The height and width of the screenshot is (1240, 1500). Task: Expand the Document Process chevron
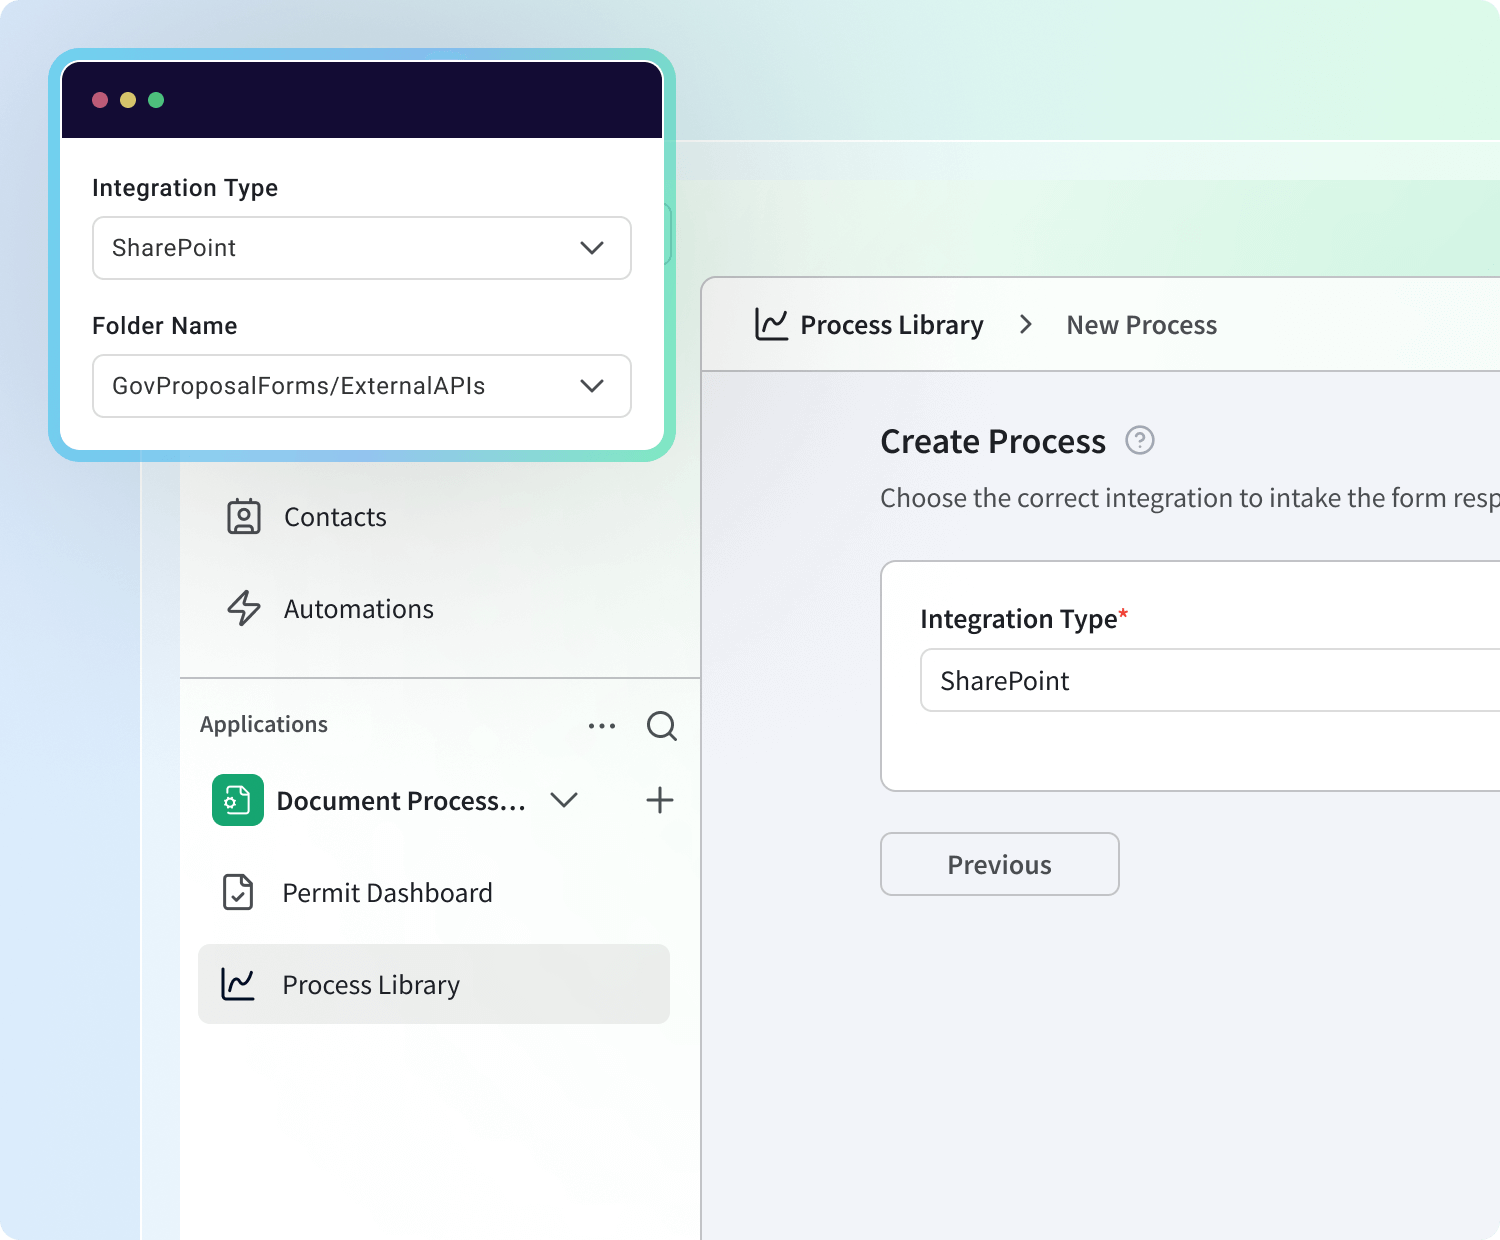(564, 800)
